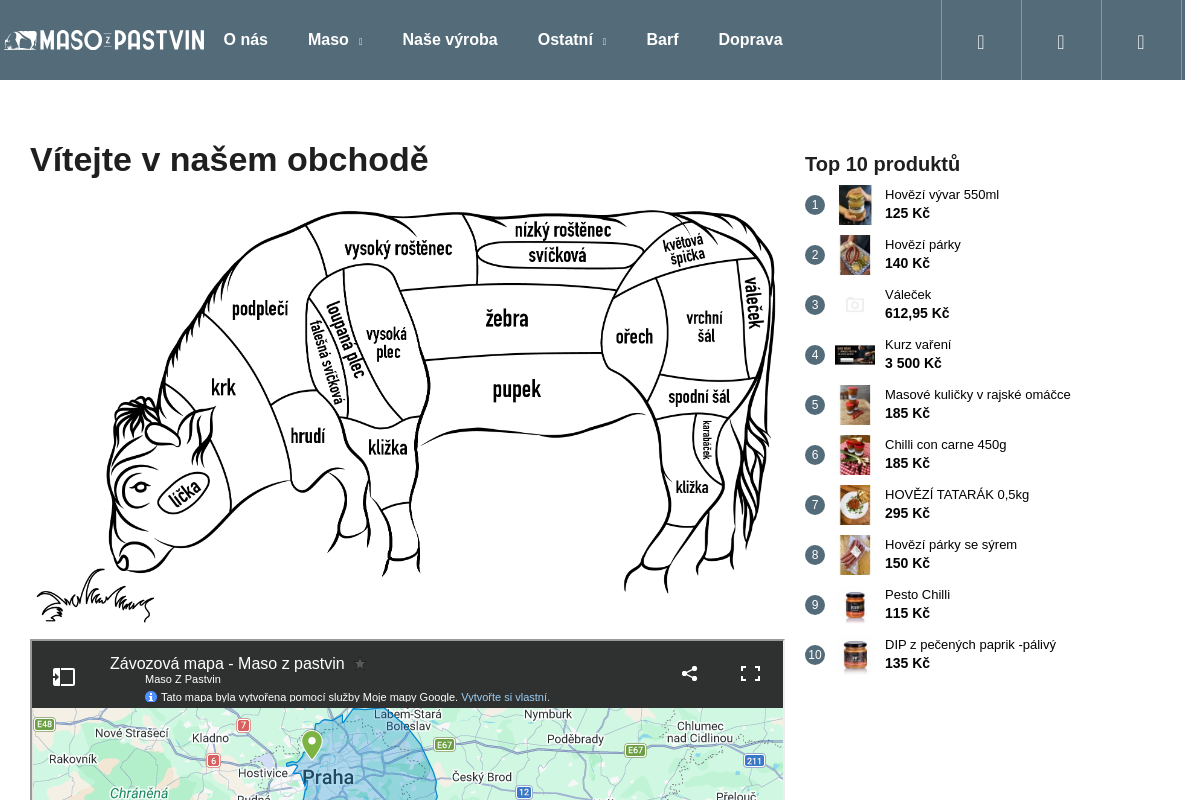Enlarge the map using the fullscreen icon
The height and width of the screenshot is (800, 1200).
click(x=750, y=673)
